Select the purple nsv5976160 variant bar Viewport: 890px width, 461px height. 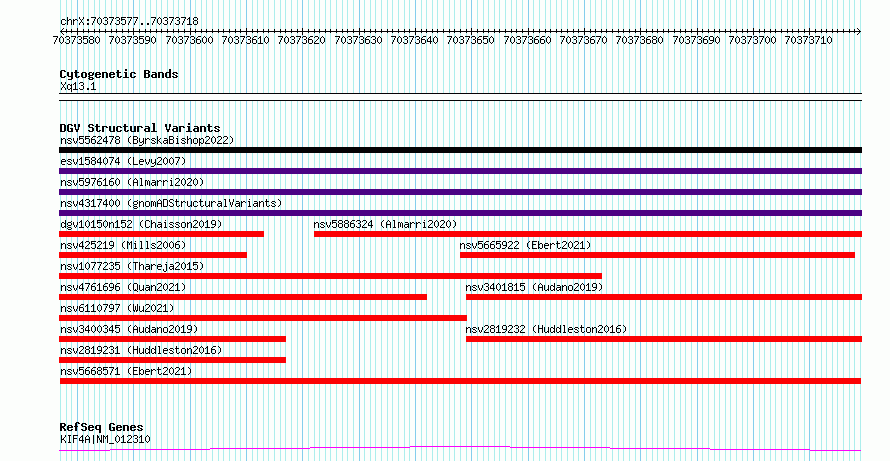point(460,192)
